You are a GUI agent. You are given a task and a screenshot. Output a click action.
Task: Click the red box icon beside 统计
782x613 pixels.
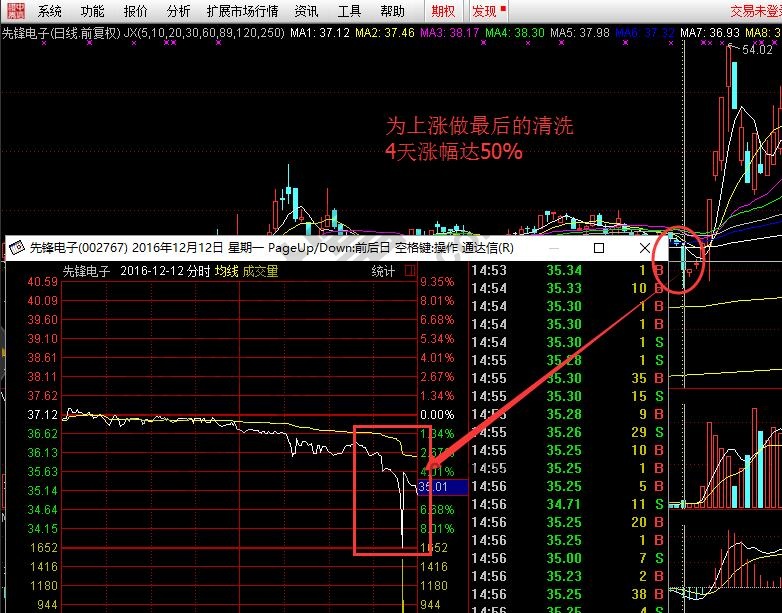pos(410,271)
